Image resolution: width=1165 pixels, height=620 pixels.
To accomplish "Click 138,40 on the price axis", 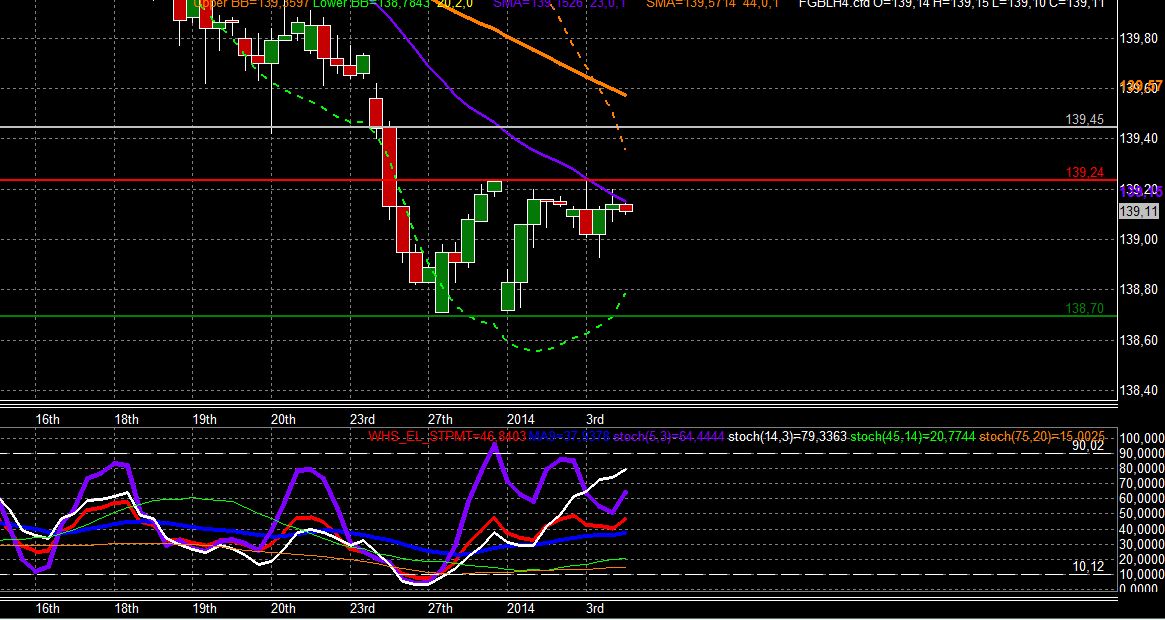I will [x=1138, y=391].
